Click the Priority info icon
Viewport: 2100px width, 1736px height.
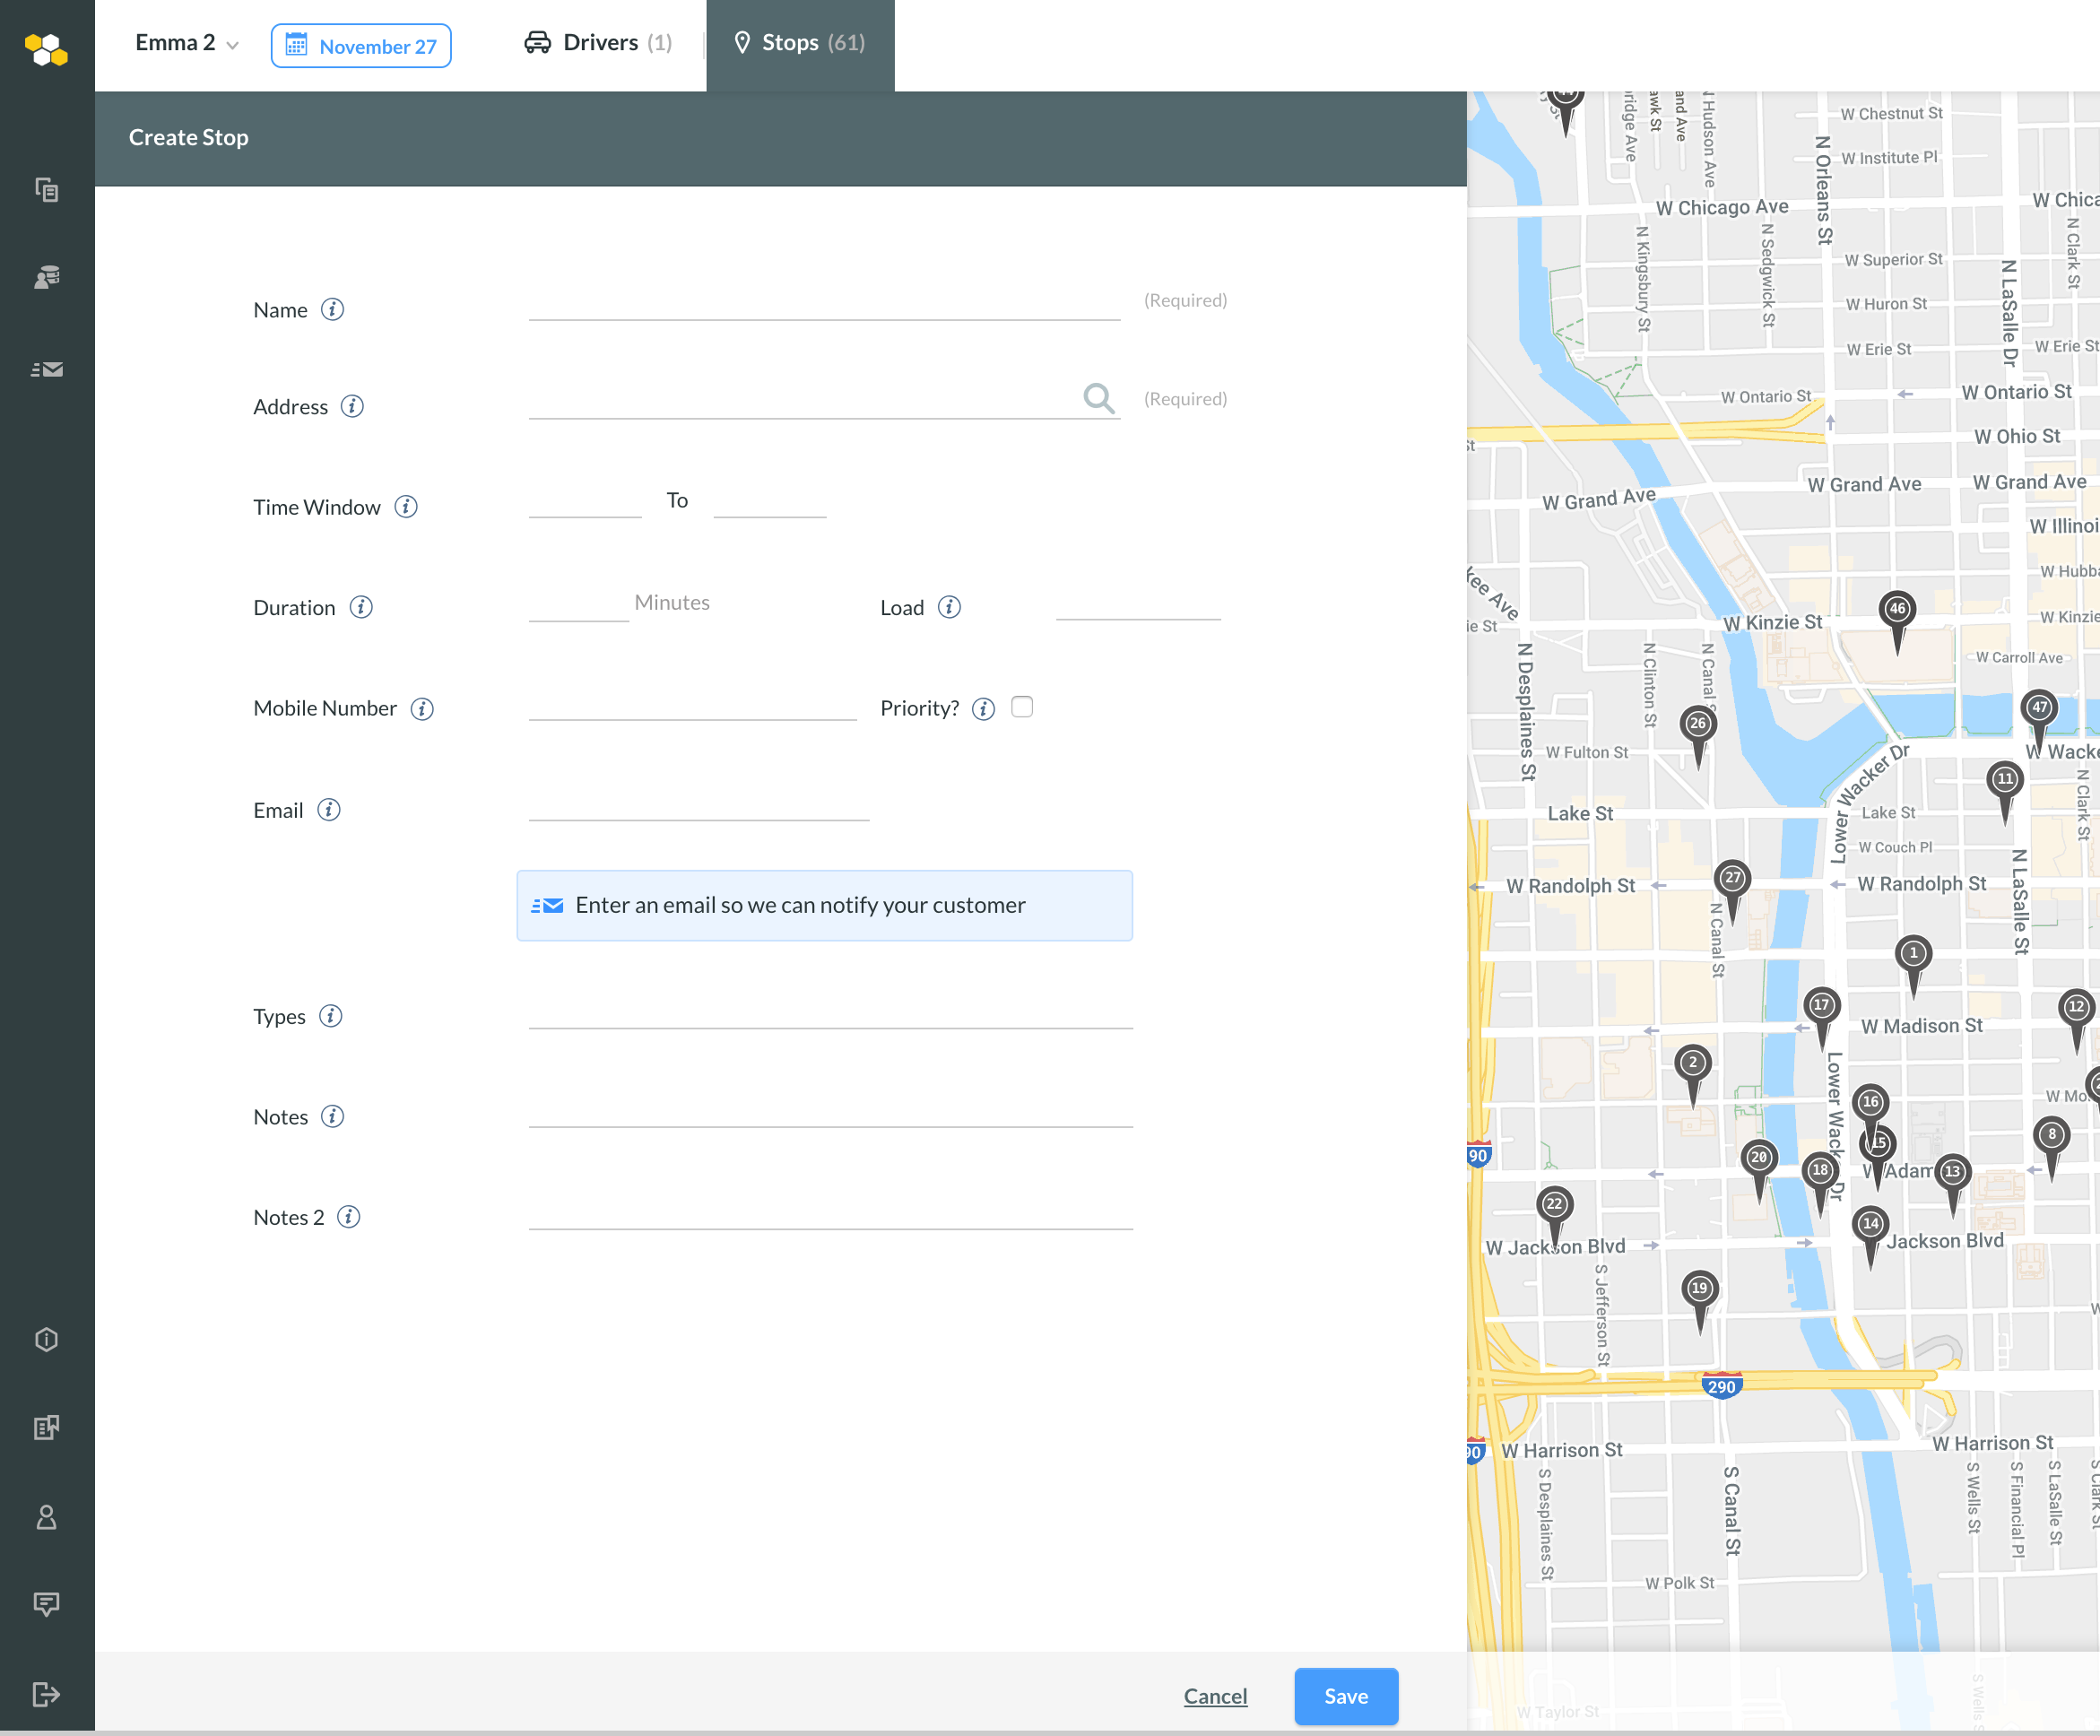(x=983, y=709)
